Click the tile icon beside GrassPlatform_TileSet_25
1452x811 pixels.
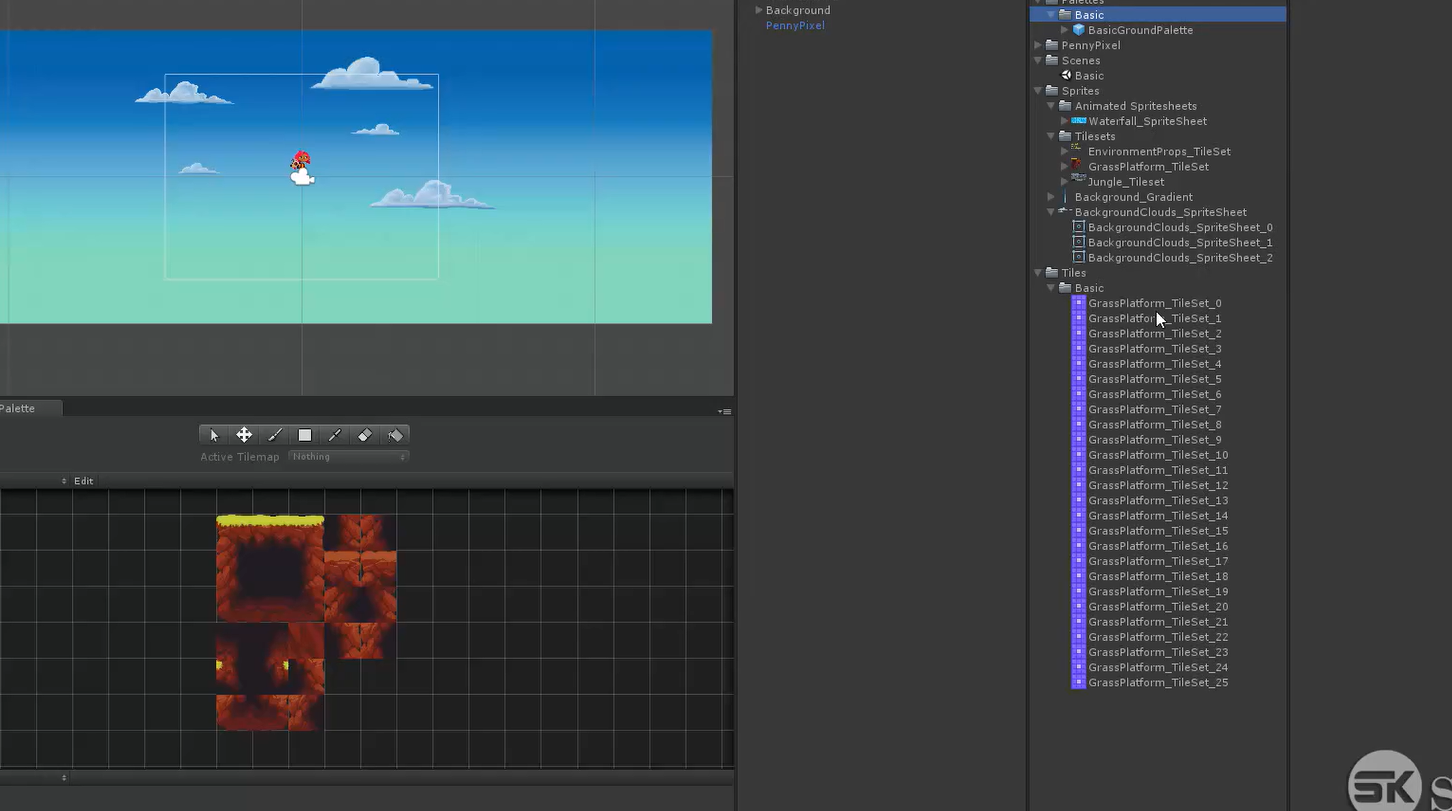click(1078, 682)
